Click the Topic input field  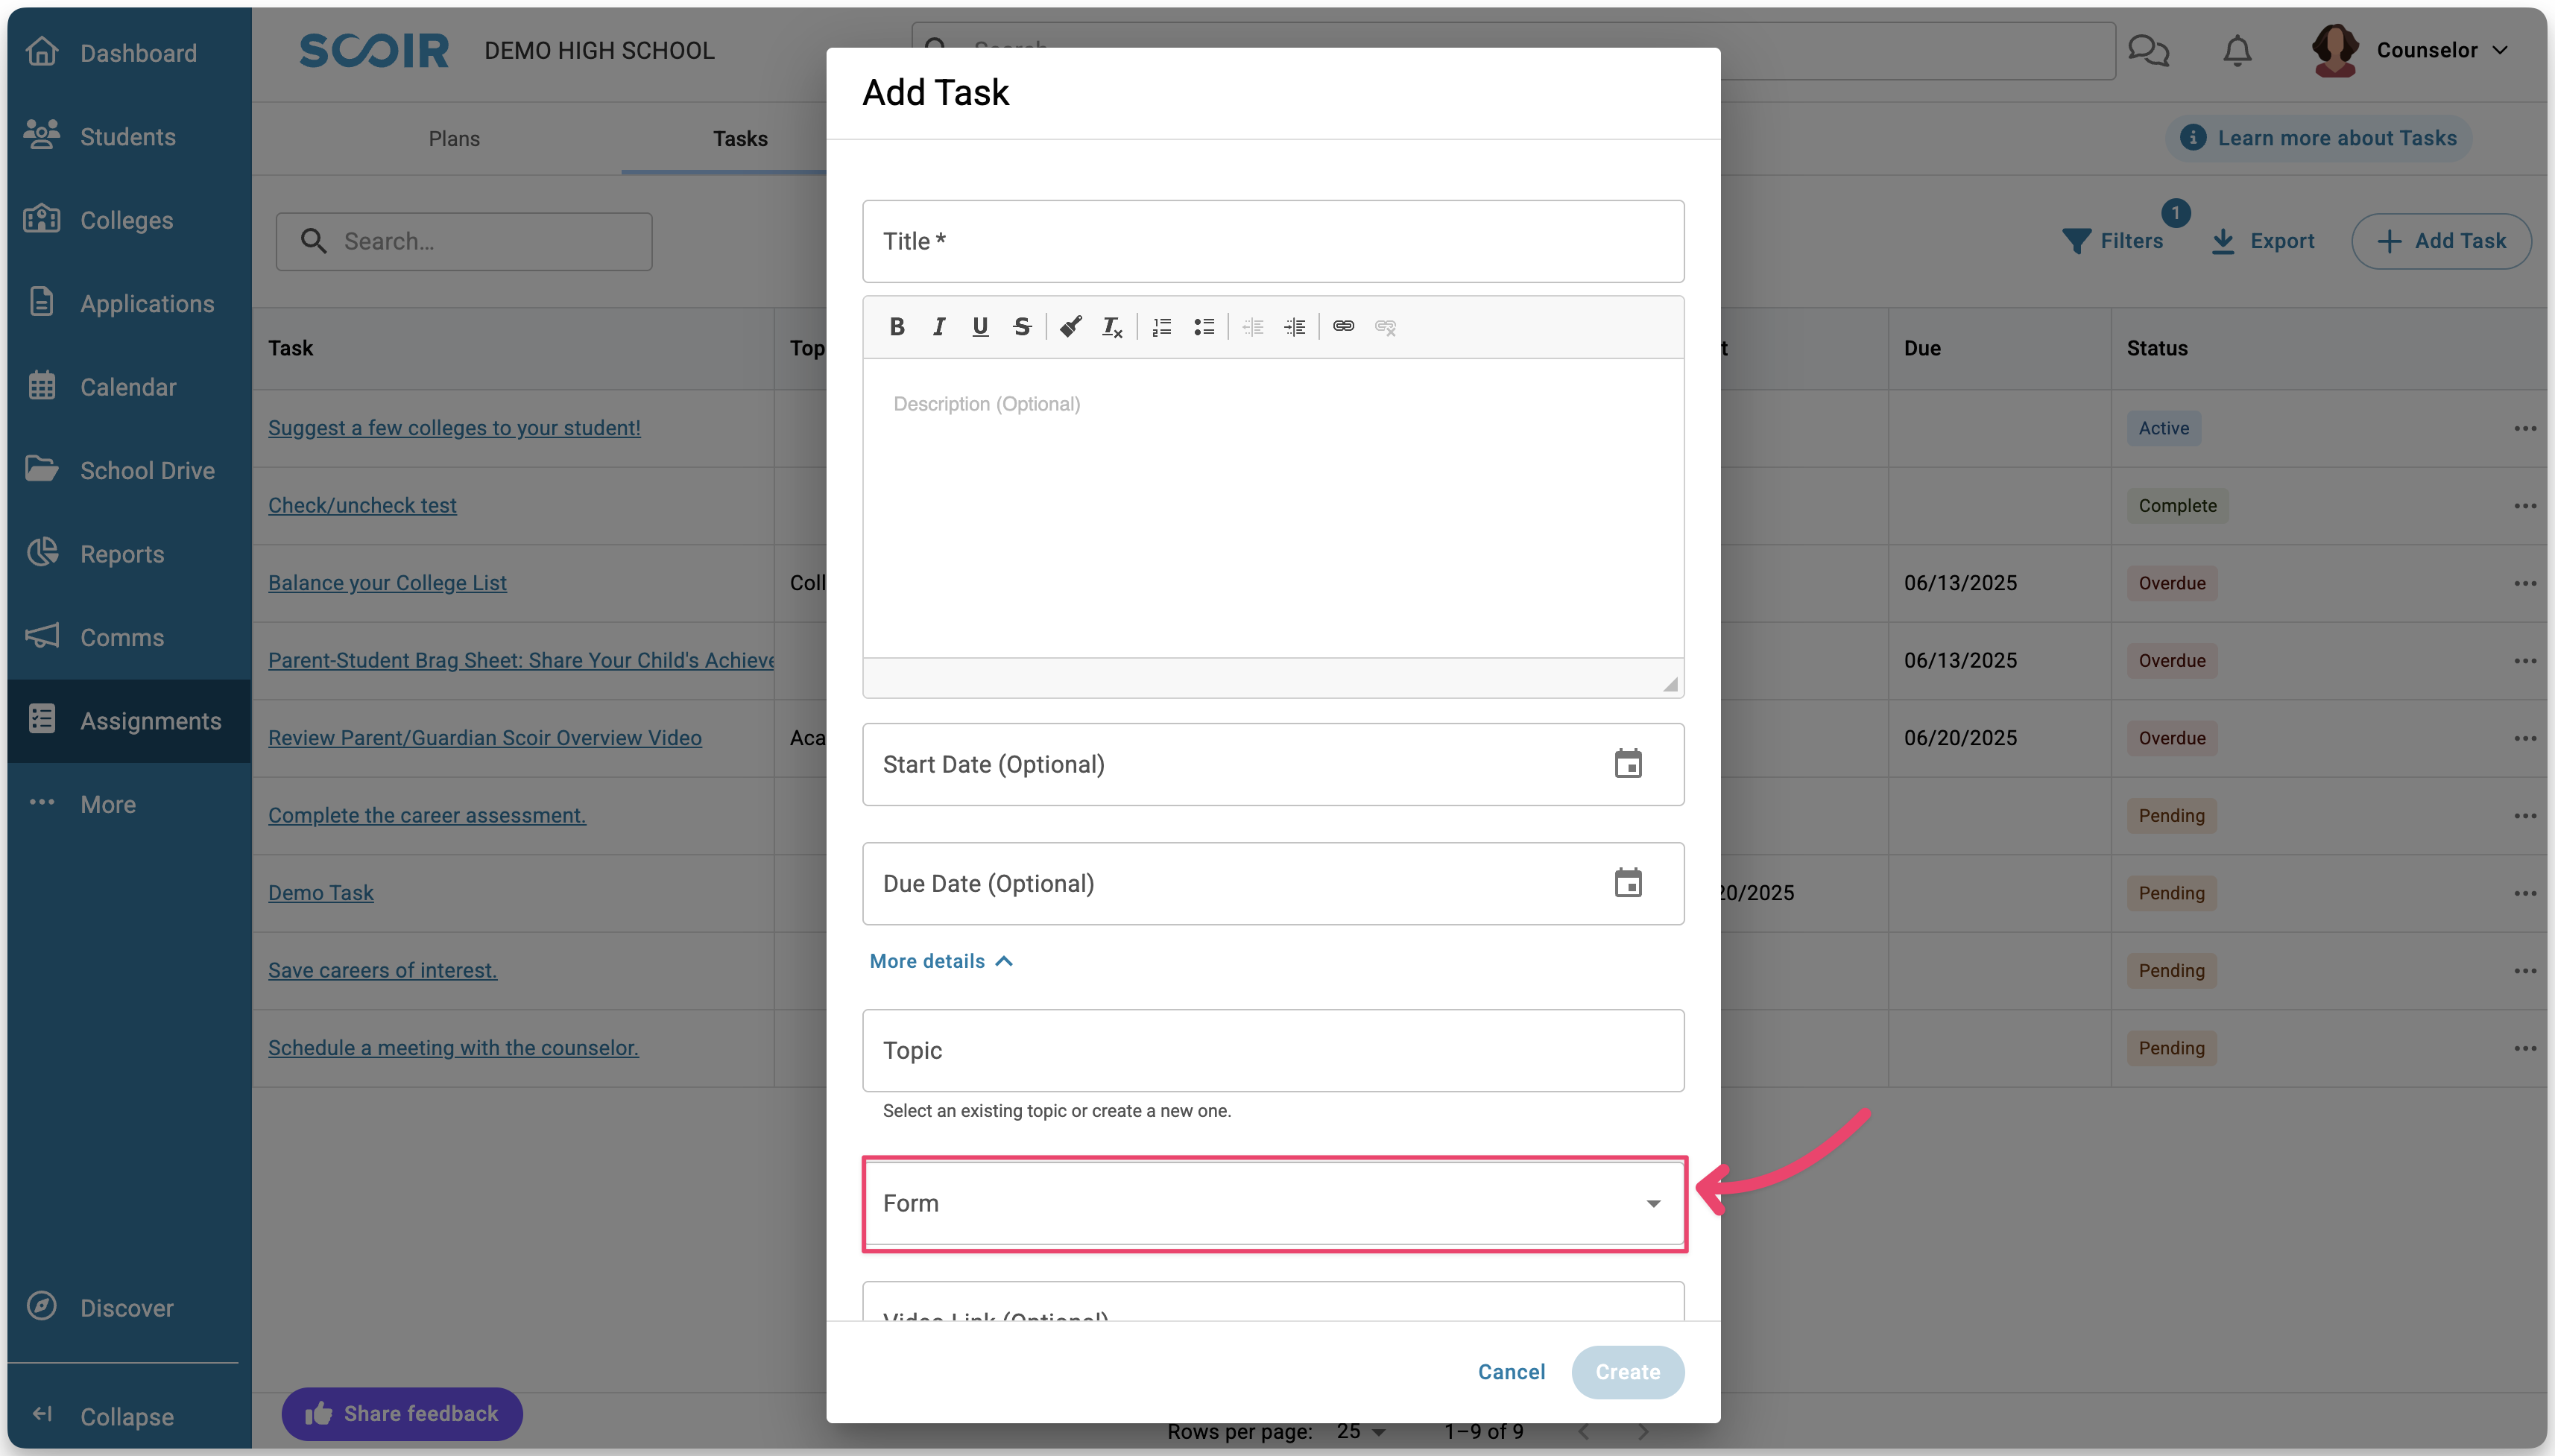[1272, 1050]
